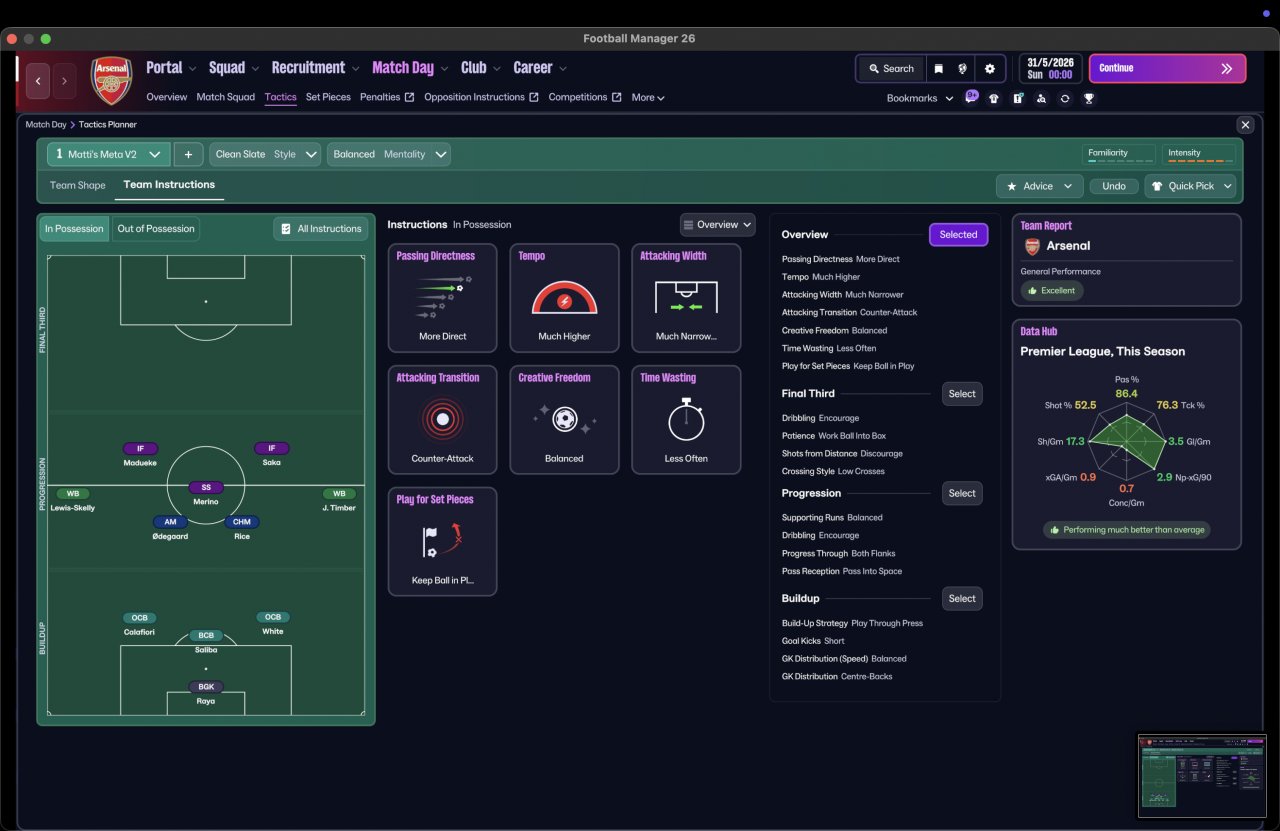
Task: Open the Passing Directness instruction card
Action: click(x=442, y=298)
